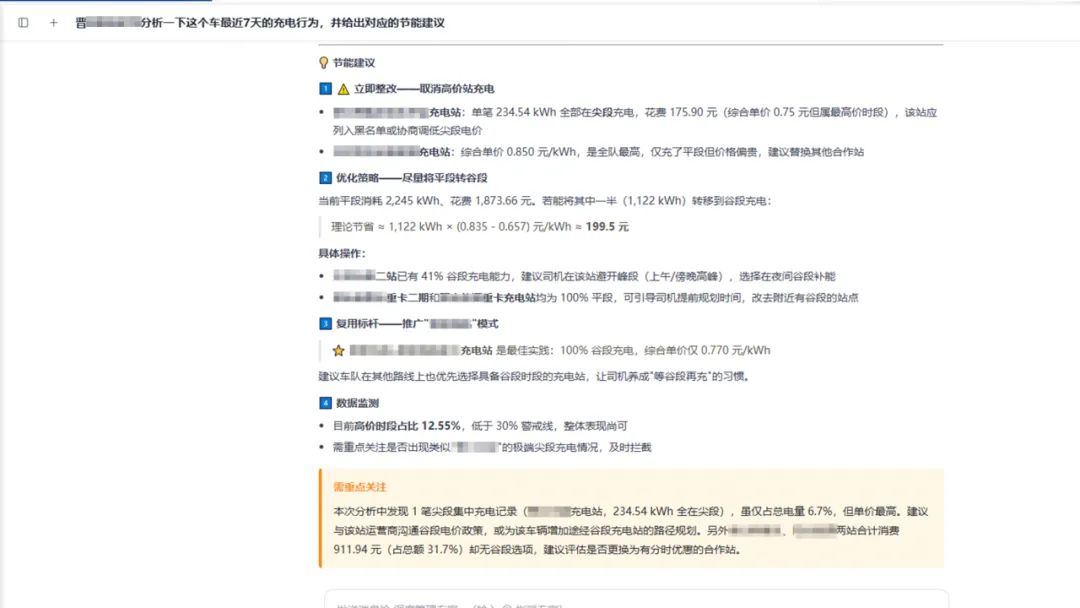Toggle the sidebar panel icon
The height and width of the screenshot is (608, 1080).
click(x=23, y=23)
